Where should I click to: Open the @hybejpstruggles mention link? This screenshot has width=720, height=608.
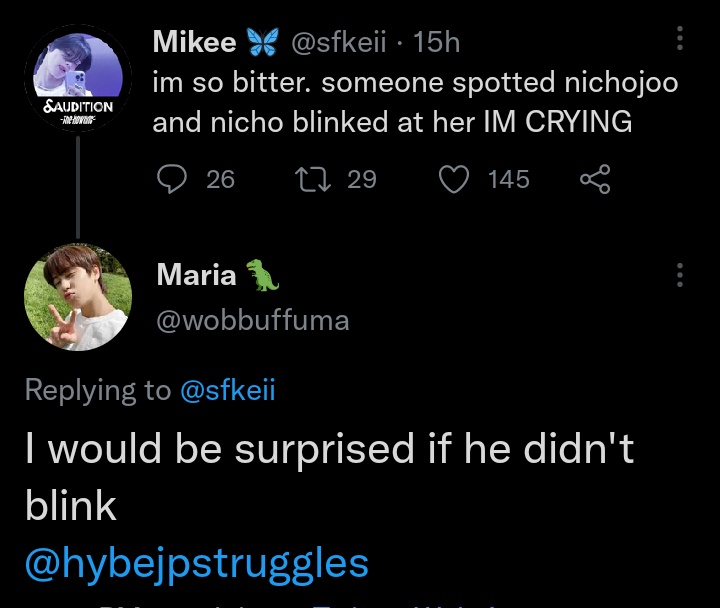pyautogui.click(x=197, y=564)
